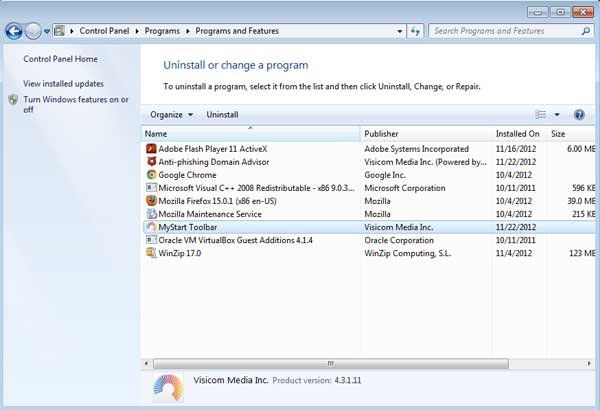Click the scroll left arrow
Screen dimensions: 600x410
(147, 363)
